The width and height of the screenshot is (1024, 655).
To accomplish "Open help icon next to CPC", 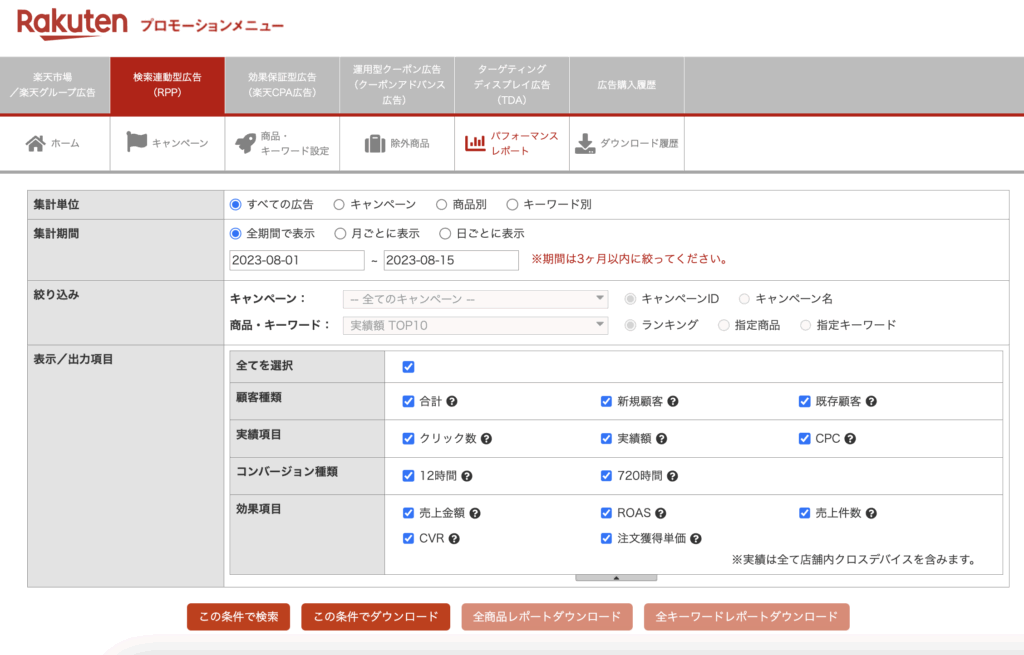I will 850,439.
